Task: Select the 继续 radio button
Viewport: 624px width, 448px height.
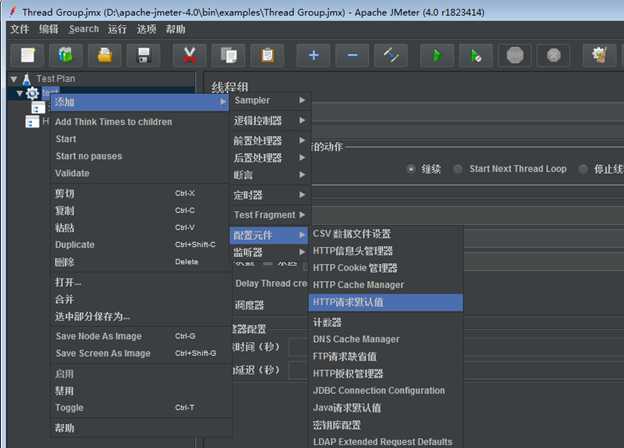Action: click(411, 169)
